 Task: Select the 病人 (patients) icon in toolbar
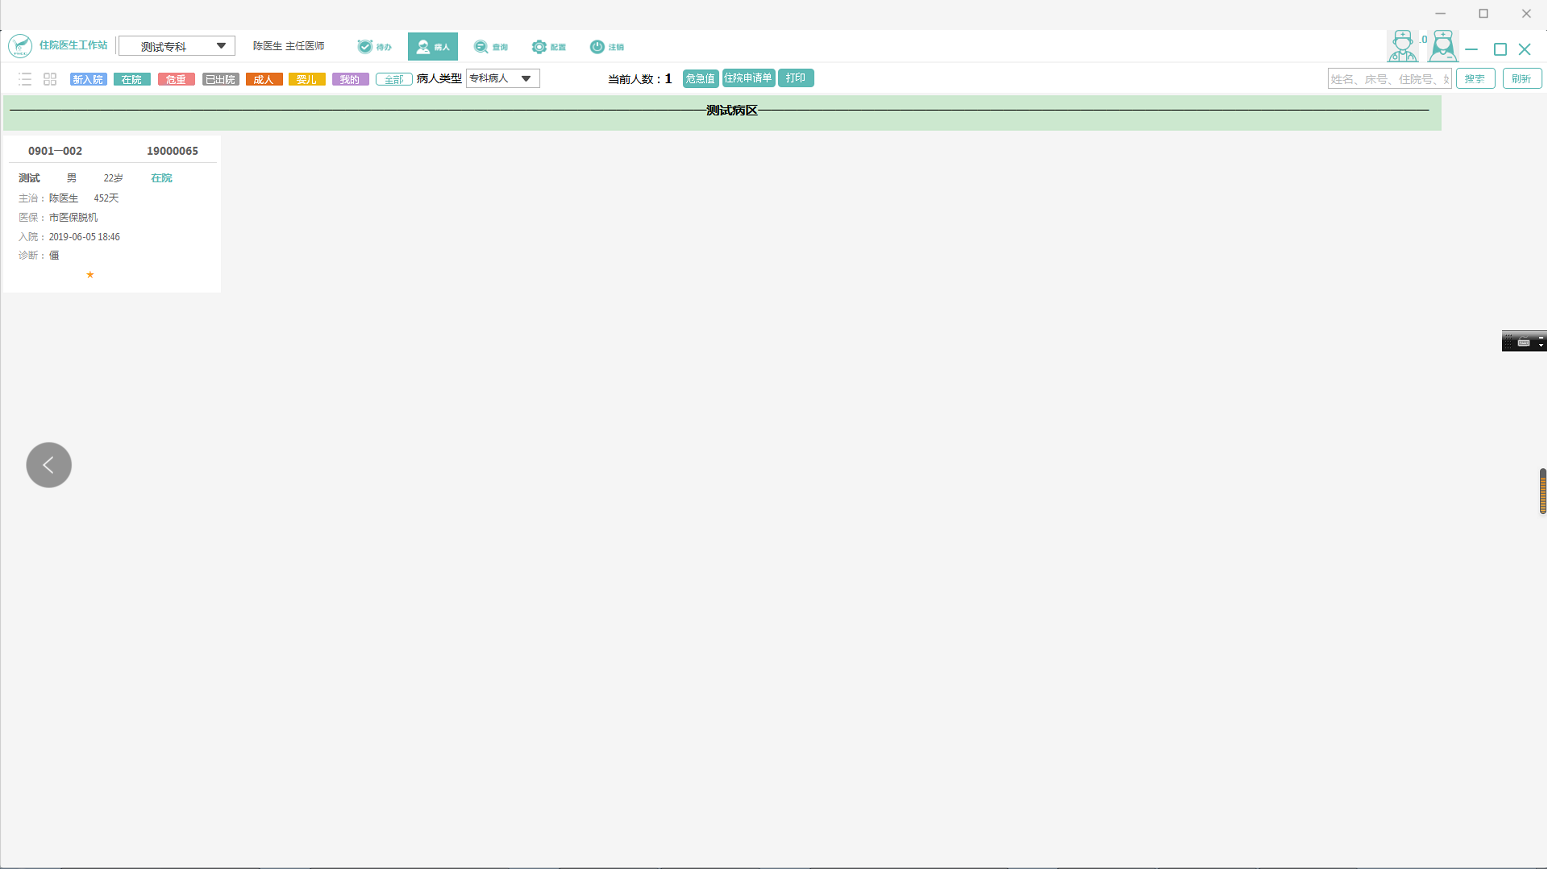[432, 46]
